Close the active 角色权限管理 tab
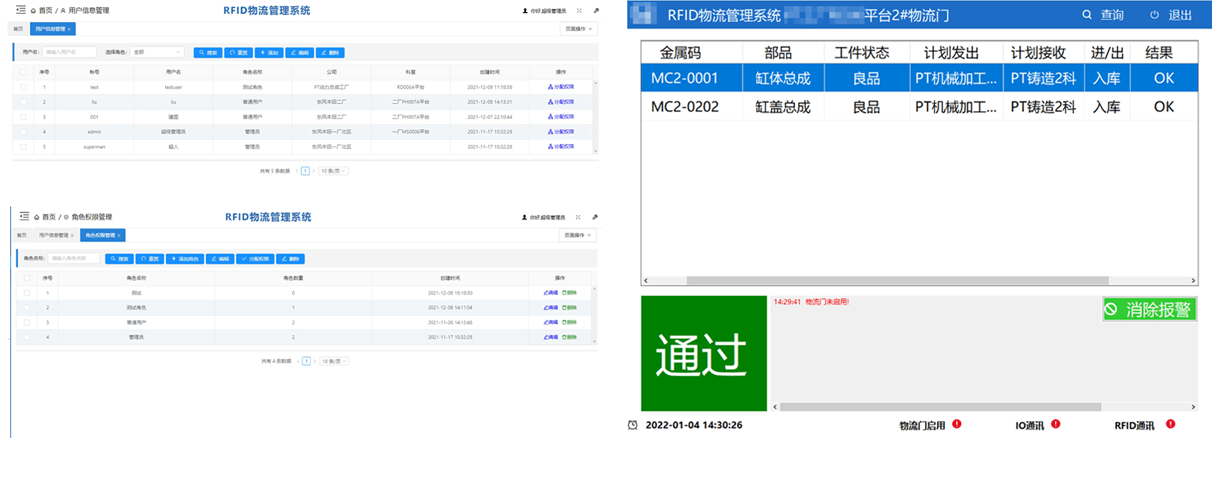 tap(120, 235)
